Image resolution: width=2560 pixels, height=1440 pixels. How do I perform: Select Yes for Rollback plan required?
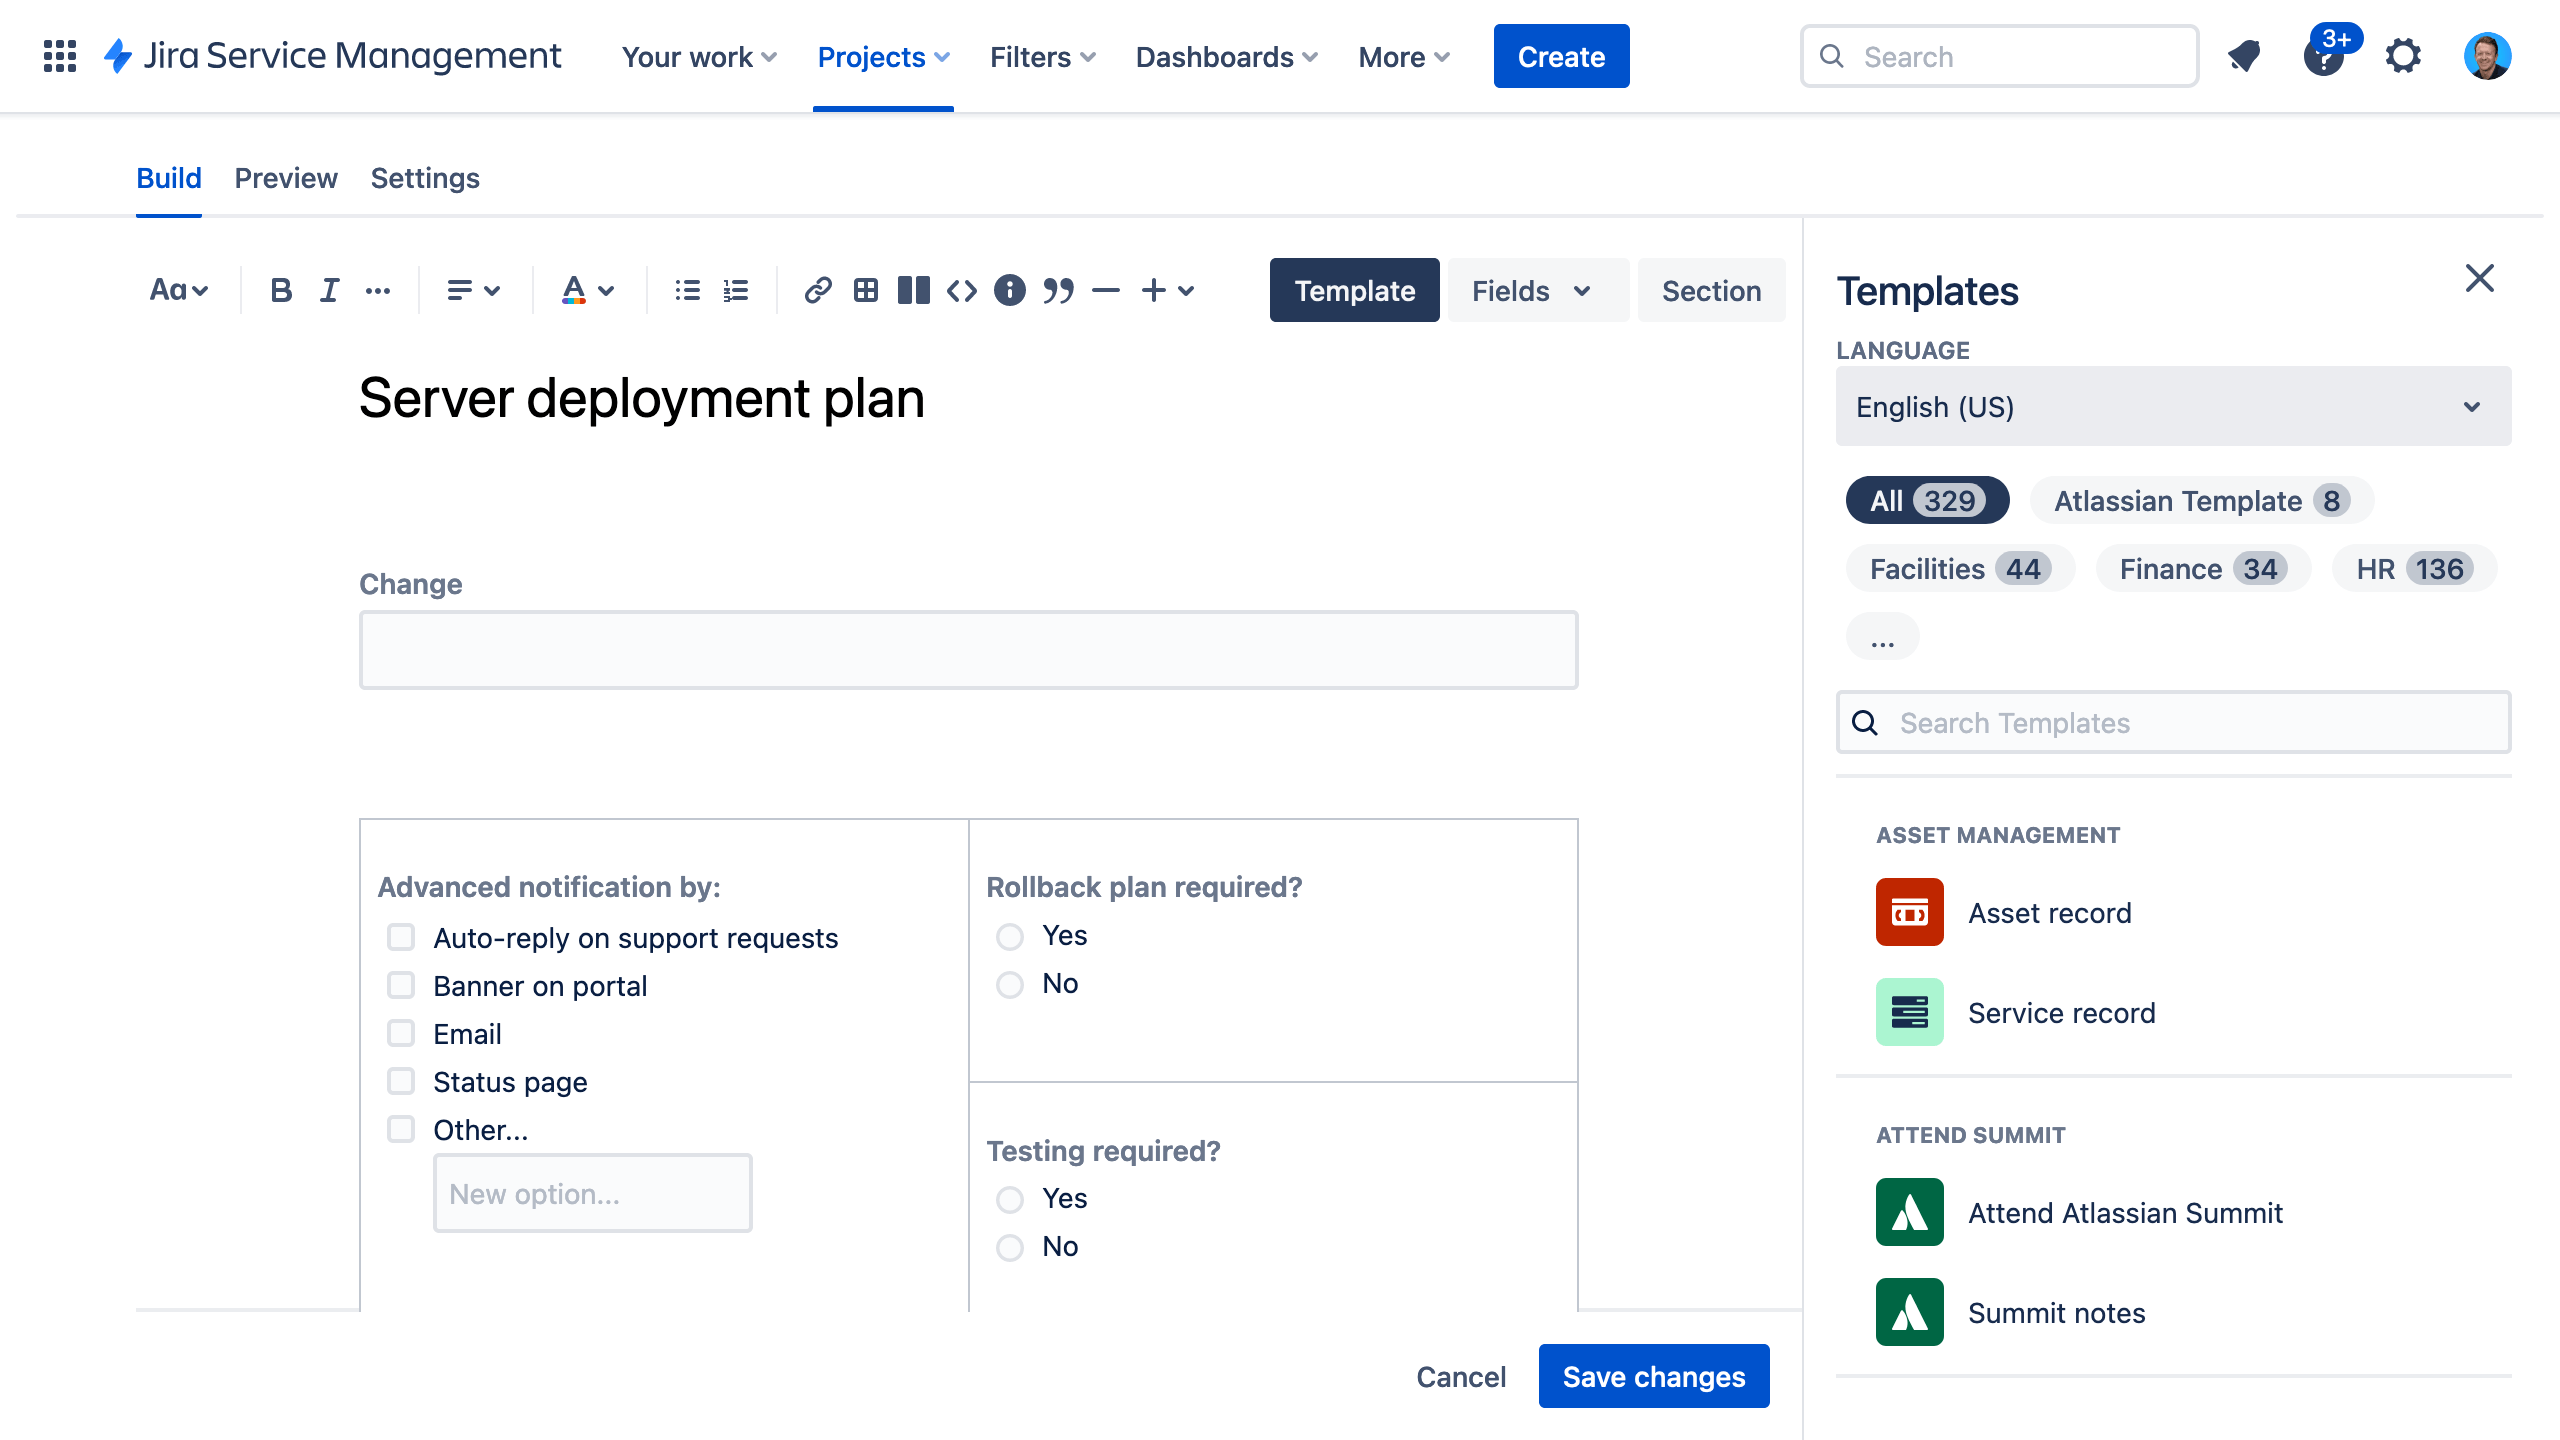coord(1009,935)
